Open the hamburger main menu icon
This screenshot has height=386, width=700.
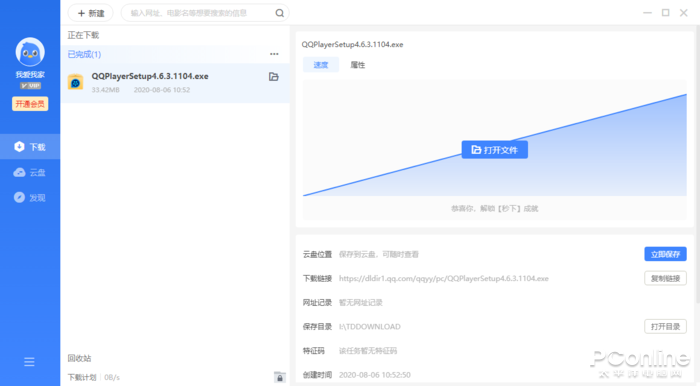pyautogui.click(x=29, y=362)
